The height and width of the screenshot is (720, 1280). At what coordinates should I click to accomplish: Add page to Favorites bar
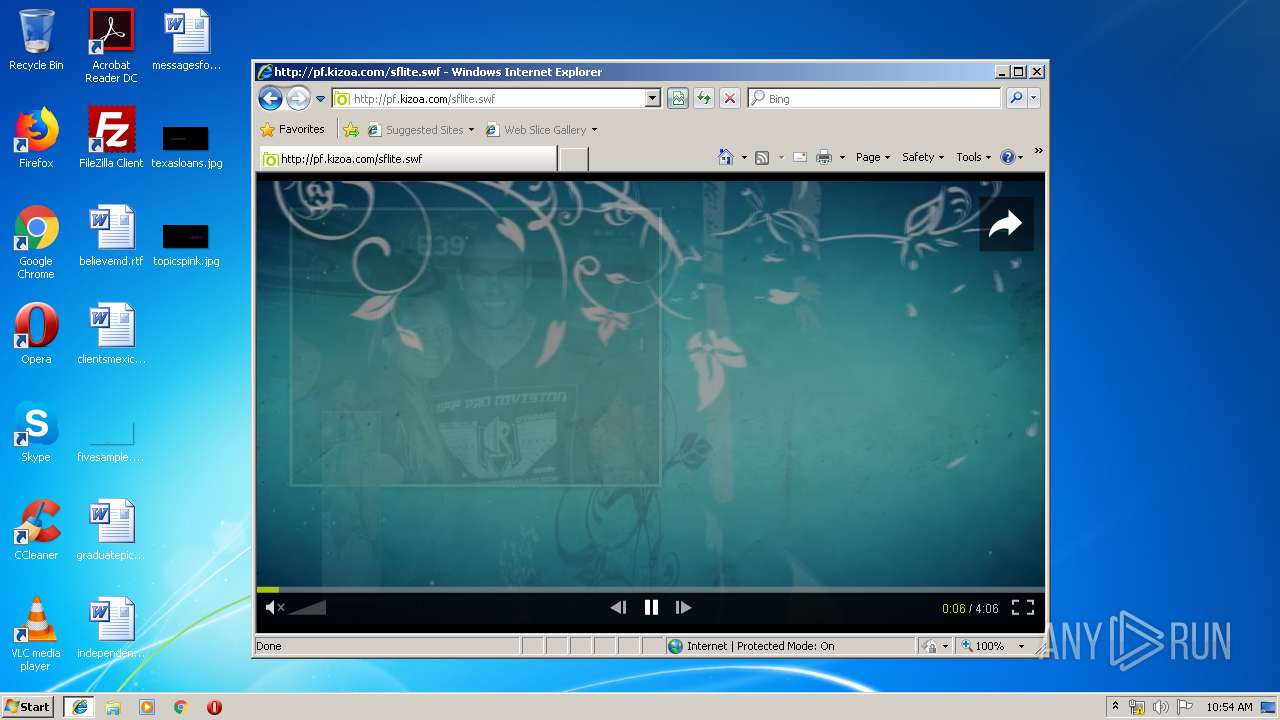point(351,129)
